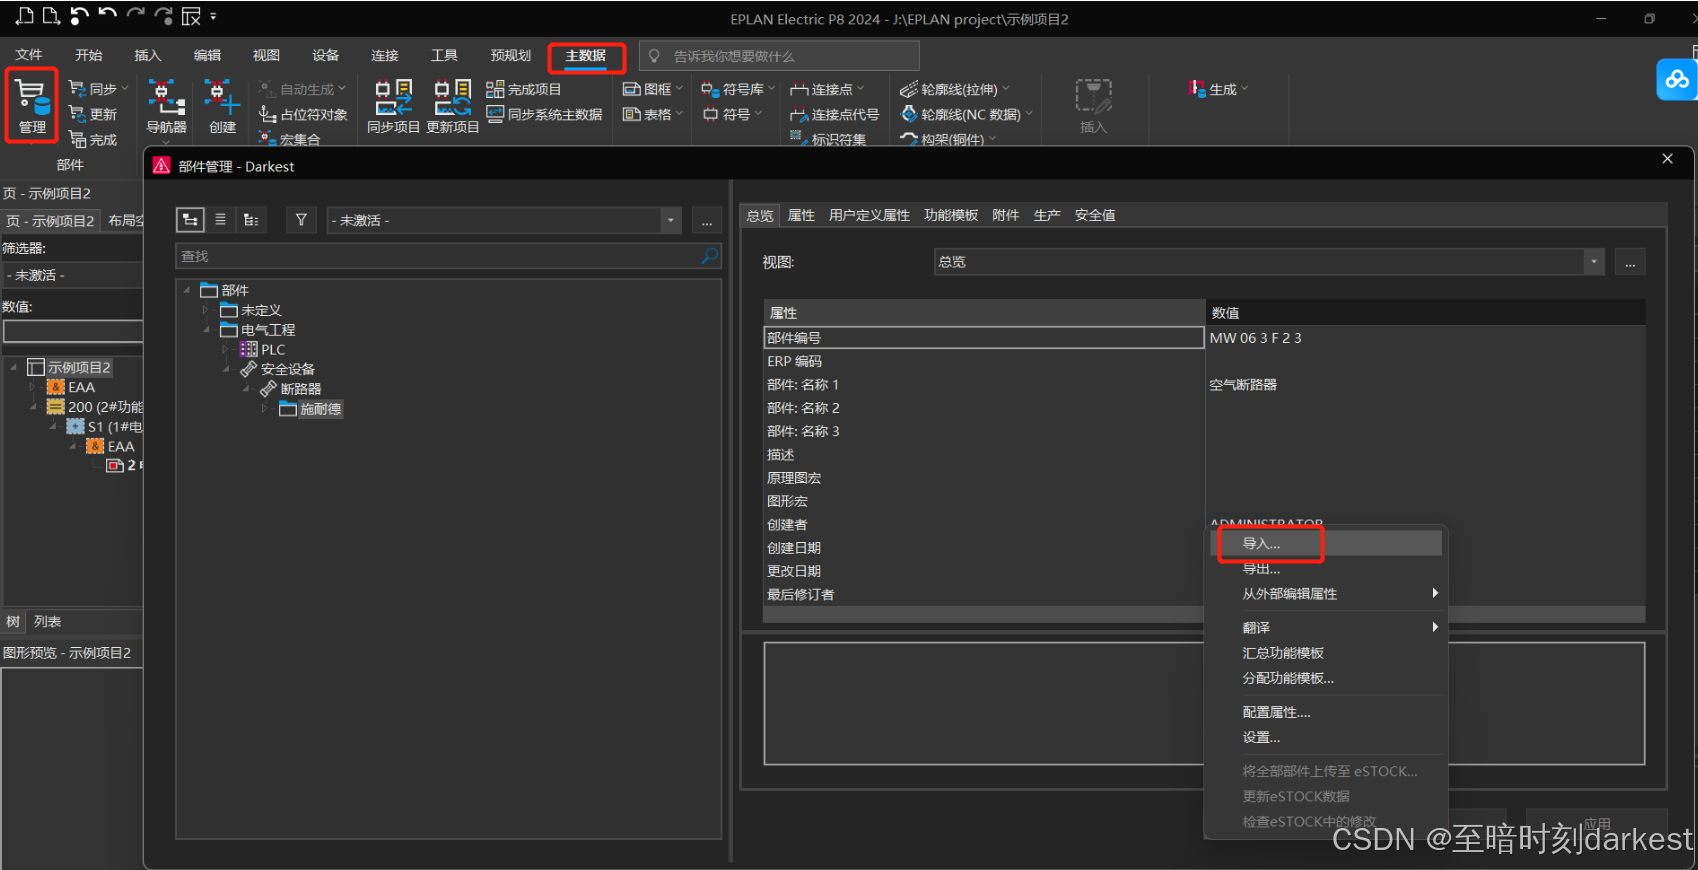
Task: Click 完成 in the parts ribbon group
Action: [x=93, y=139]
